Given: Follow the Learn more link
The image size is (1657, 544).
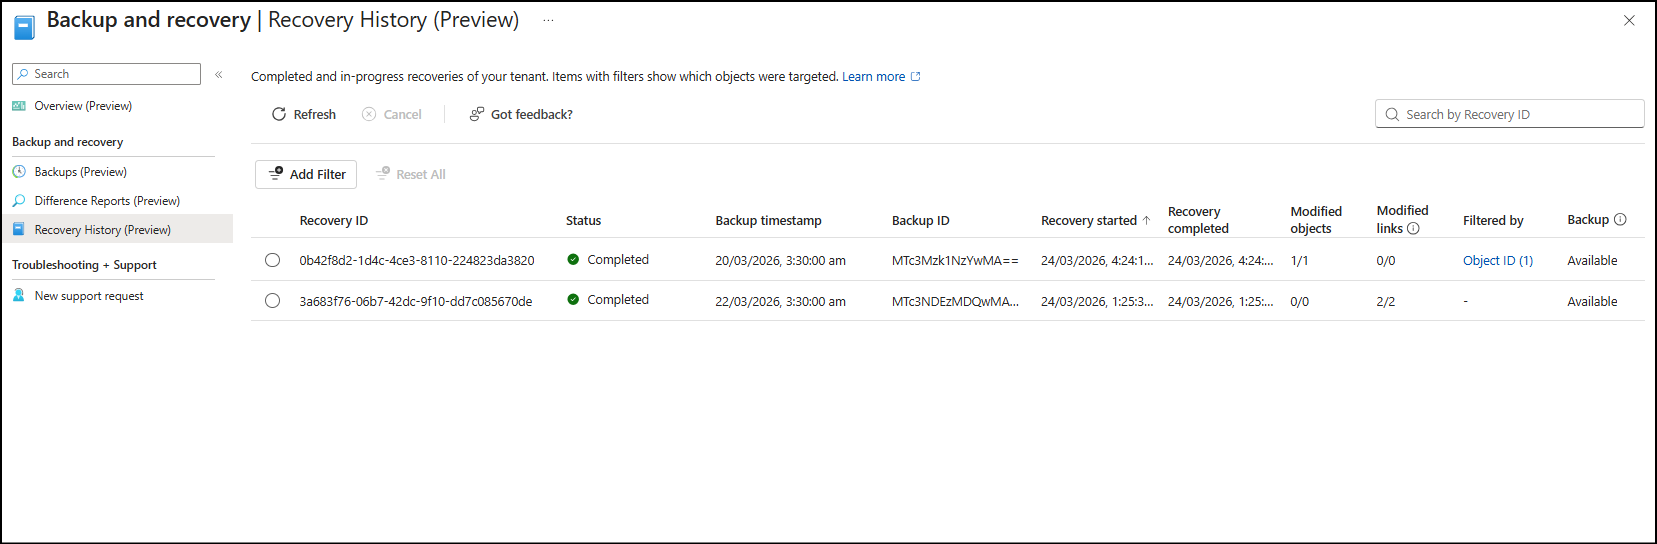Looking at the screenshot, I should click(873, 77).
